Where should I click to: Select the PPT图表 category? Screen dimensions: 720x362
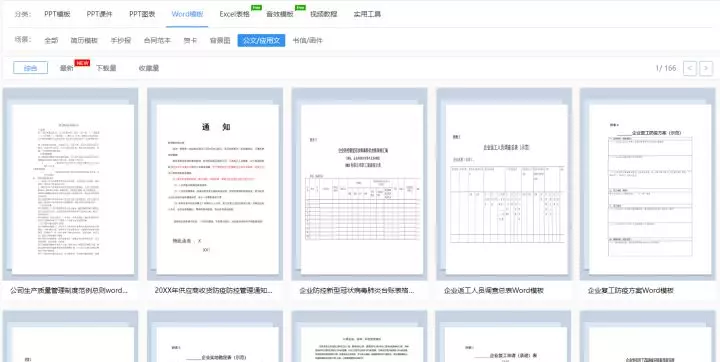[x=142, y=14]
